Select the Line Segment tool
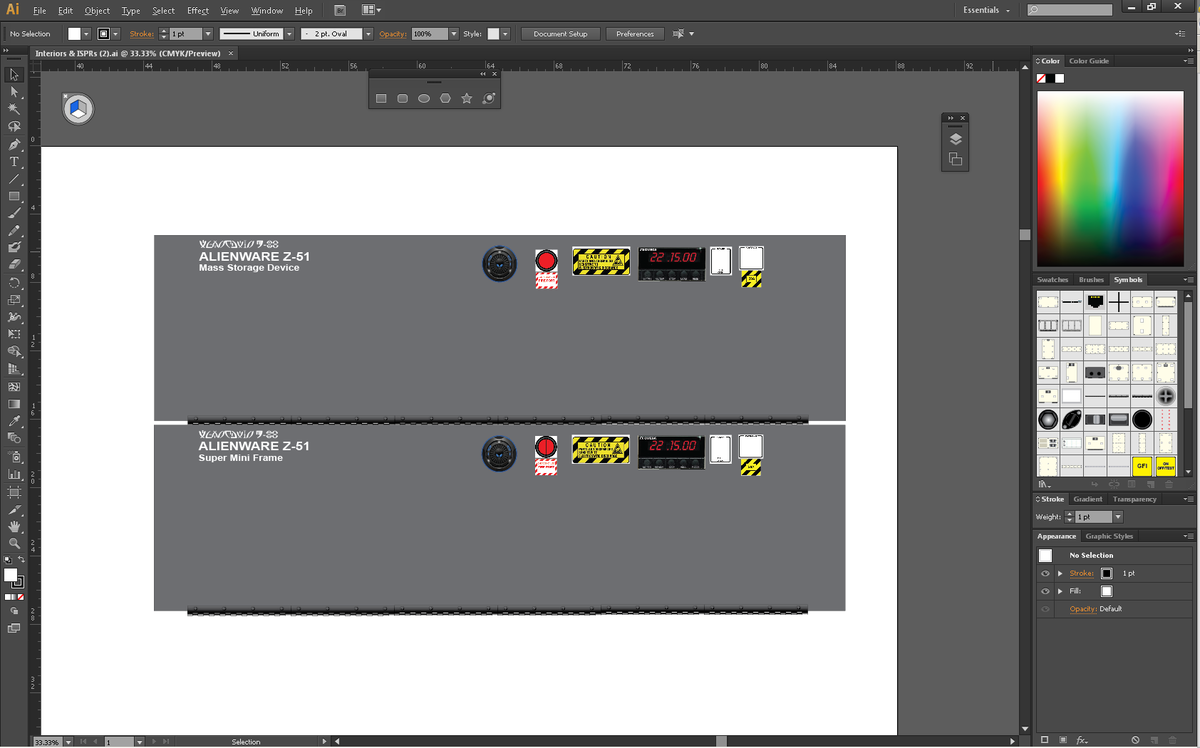1200x748 pixels. point(14,178)
